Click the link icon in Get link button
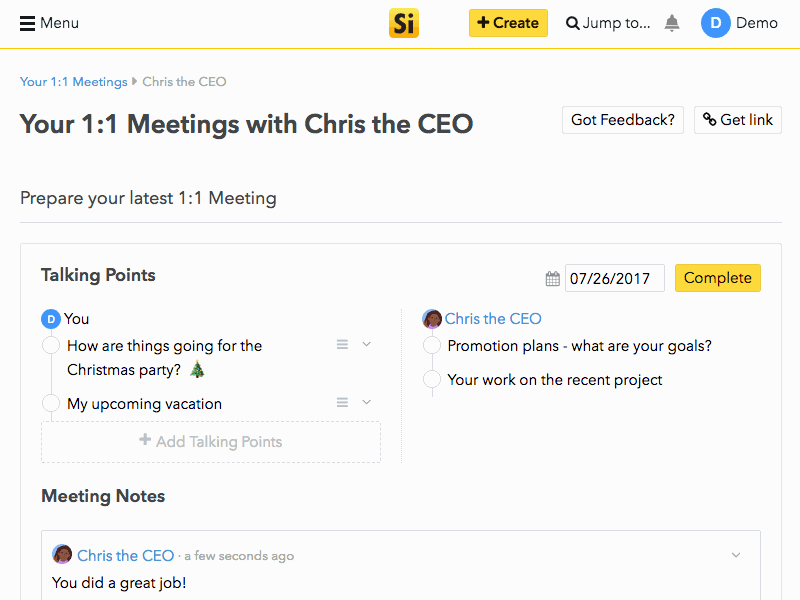Image resolution: width=800 pixels, height=600 pixels. pyautogui.click(x=711, y=119)
